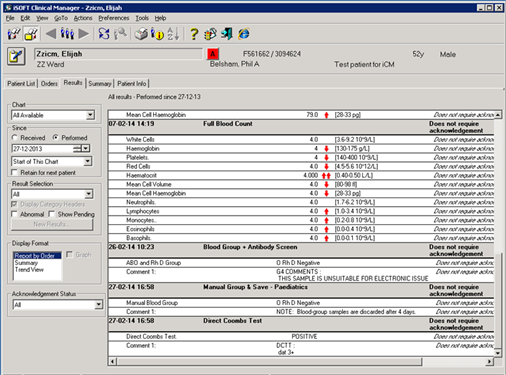506x375 pixels.
Task: Go to previous patient with left arrow
Action: (x=51, y=34)
